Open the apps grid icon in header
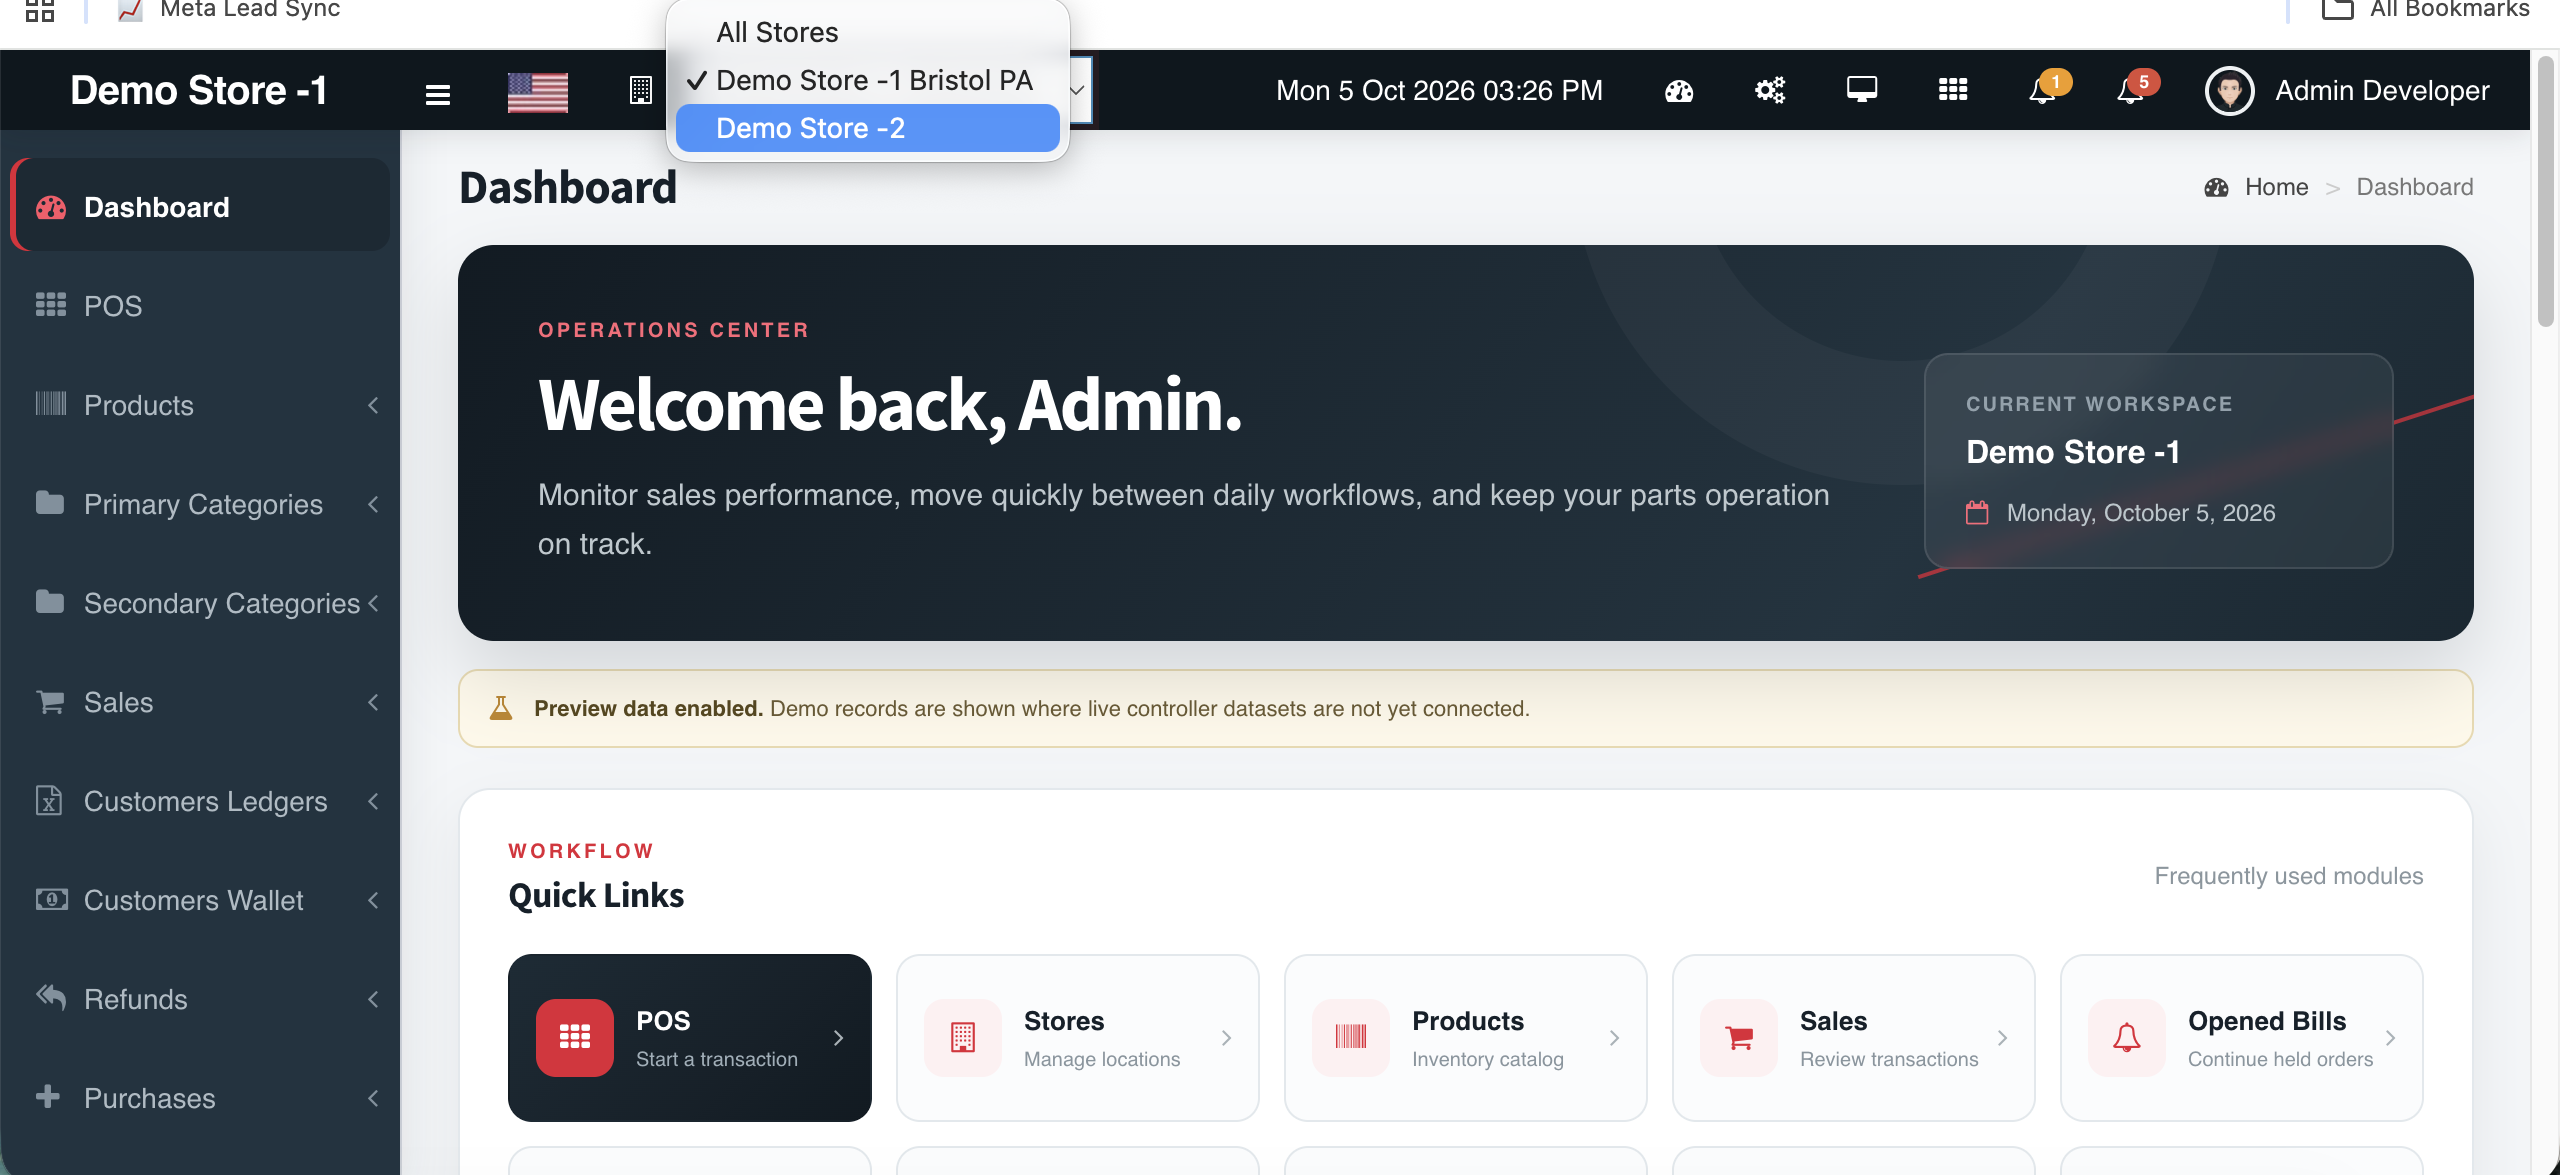 pyautogui.click(x=1953, y=90)
